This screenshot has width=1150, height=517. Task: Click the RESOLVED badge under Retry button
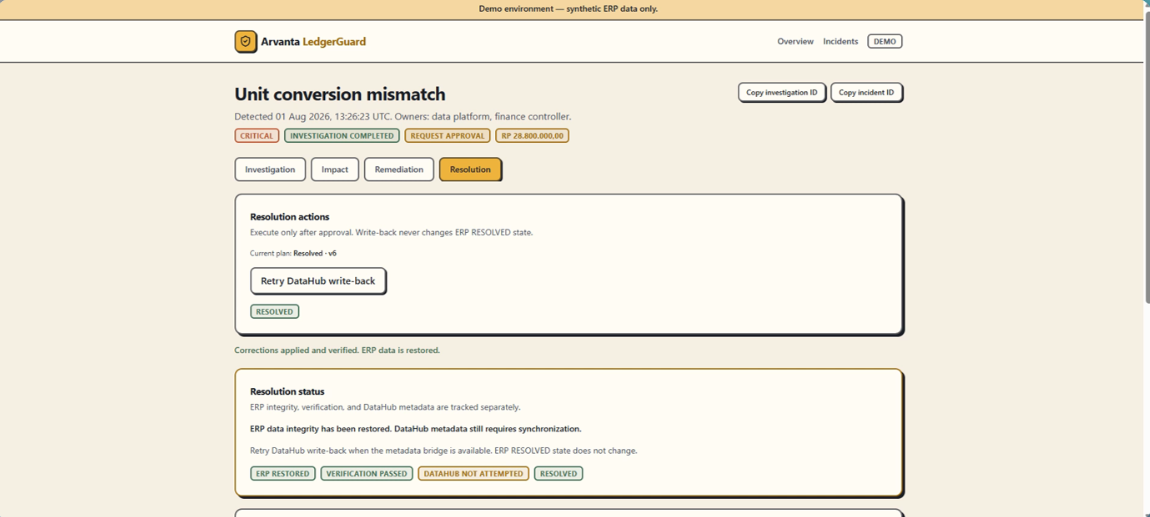click(274, 312)
